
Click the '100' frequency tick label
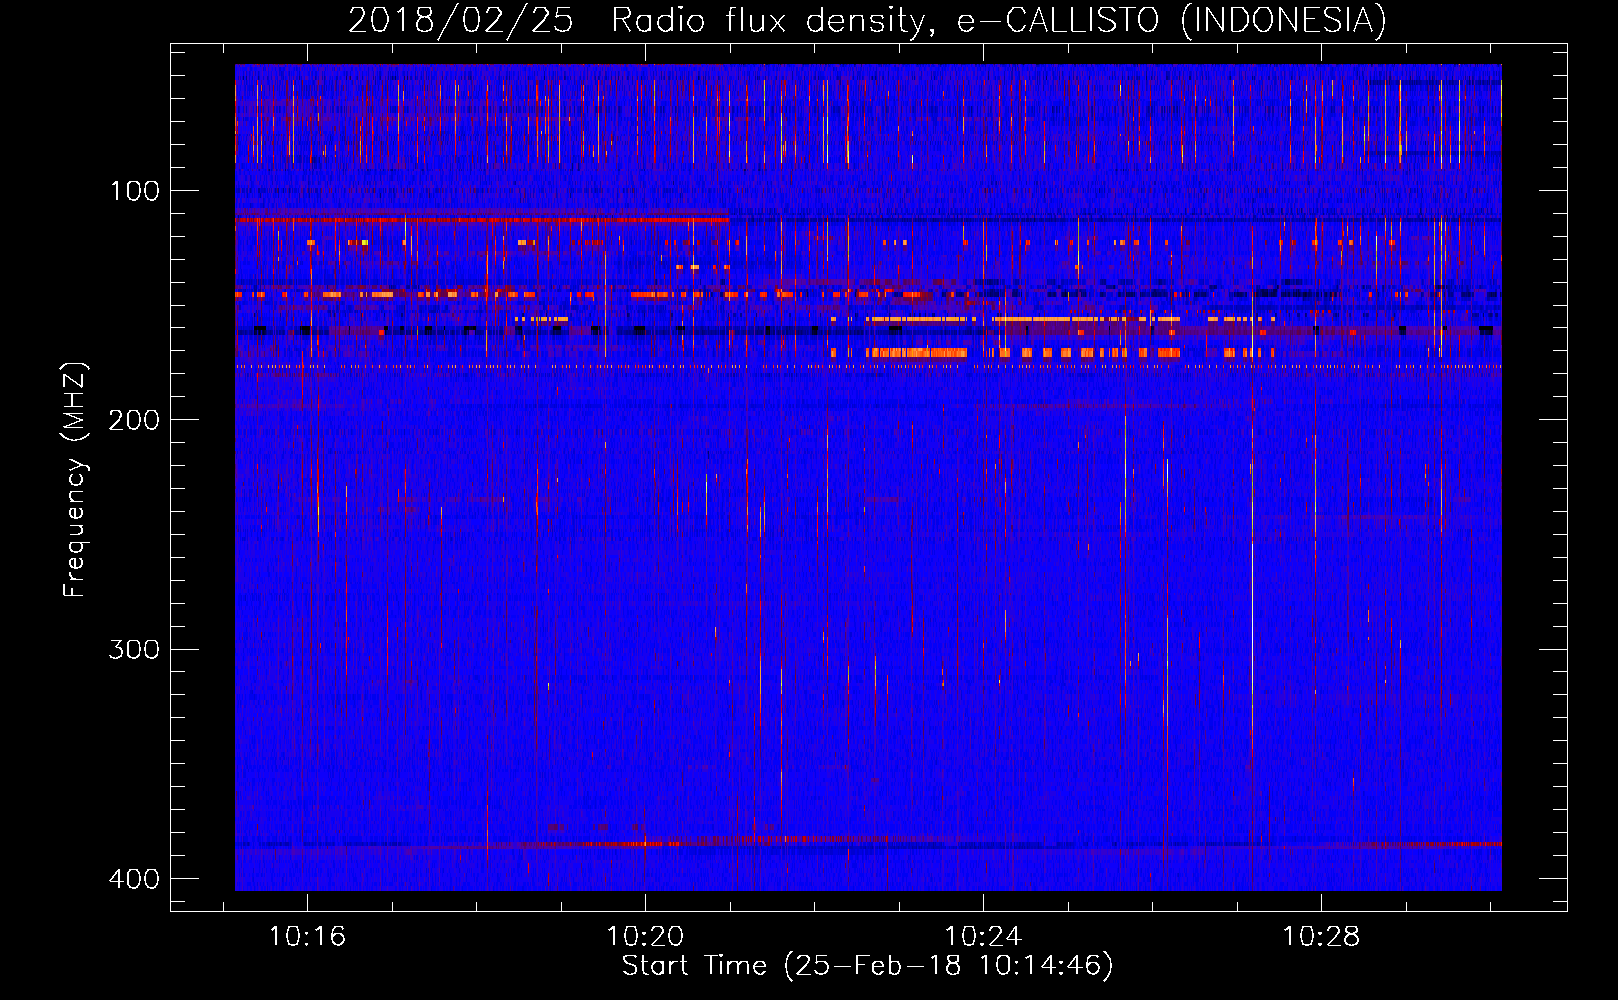pyautogui.click(x=134, y=191)
